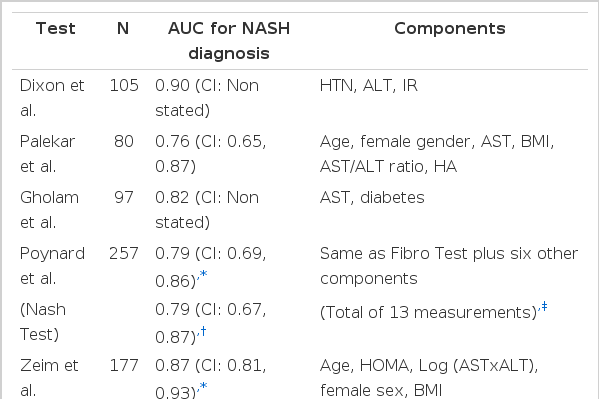Select the sample size value 257

(x=124, y=253)
